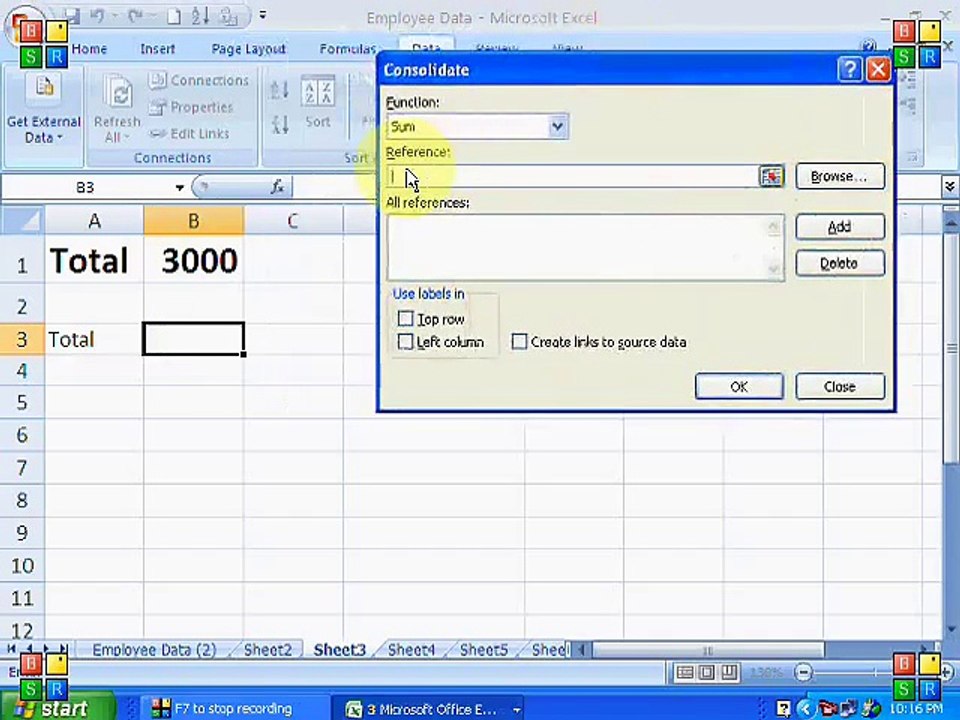Click in the Reference input field

click(572, 176)
